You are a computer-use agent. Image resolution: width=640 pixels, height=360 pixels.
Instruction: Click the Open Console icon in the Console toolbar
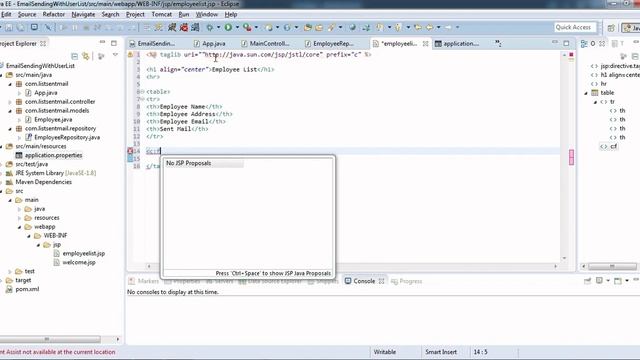point(618,281)
